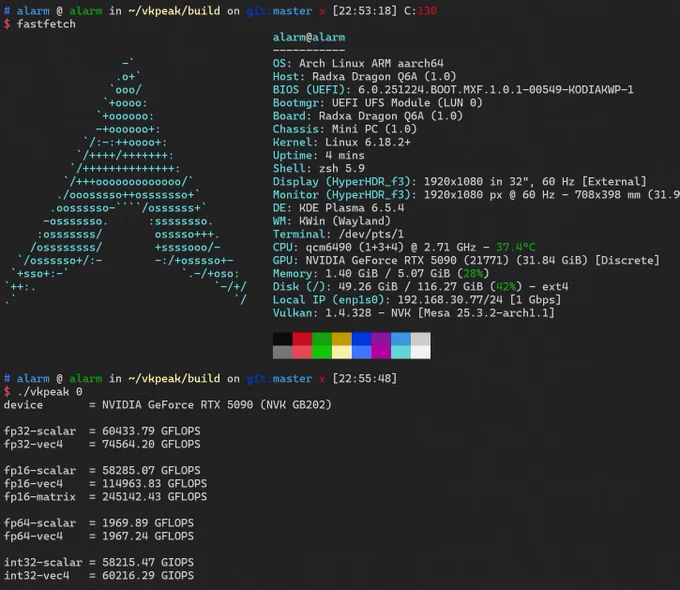Image resolution: width=680 pixels, height=590 pixels.
Task: Click the 'Disk (/): 49.26 GiB' line
Action: click(x=420, y=287)
